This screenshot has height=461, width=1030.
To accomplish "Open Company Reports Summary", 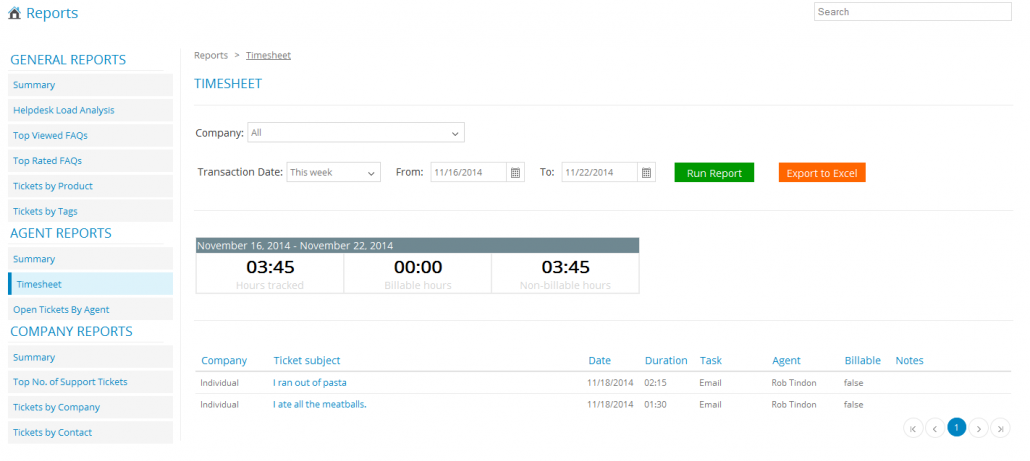I will (x=91, y=357).
